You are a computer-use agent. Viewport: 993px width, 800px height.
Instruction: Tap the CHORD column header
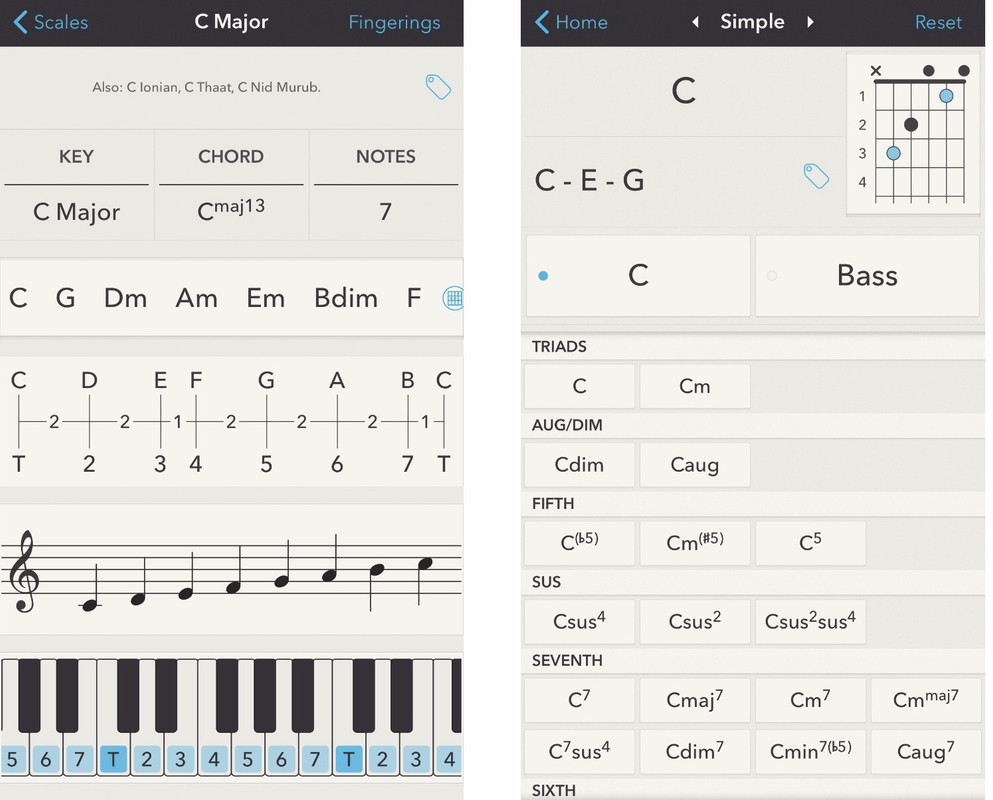click(231, 156)
